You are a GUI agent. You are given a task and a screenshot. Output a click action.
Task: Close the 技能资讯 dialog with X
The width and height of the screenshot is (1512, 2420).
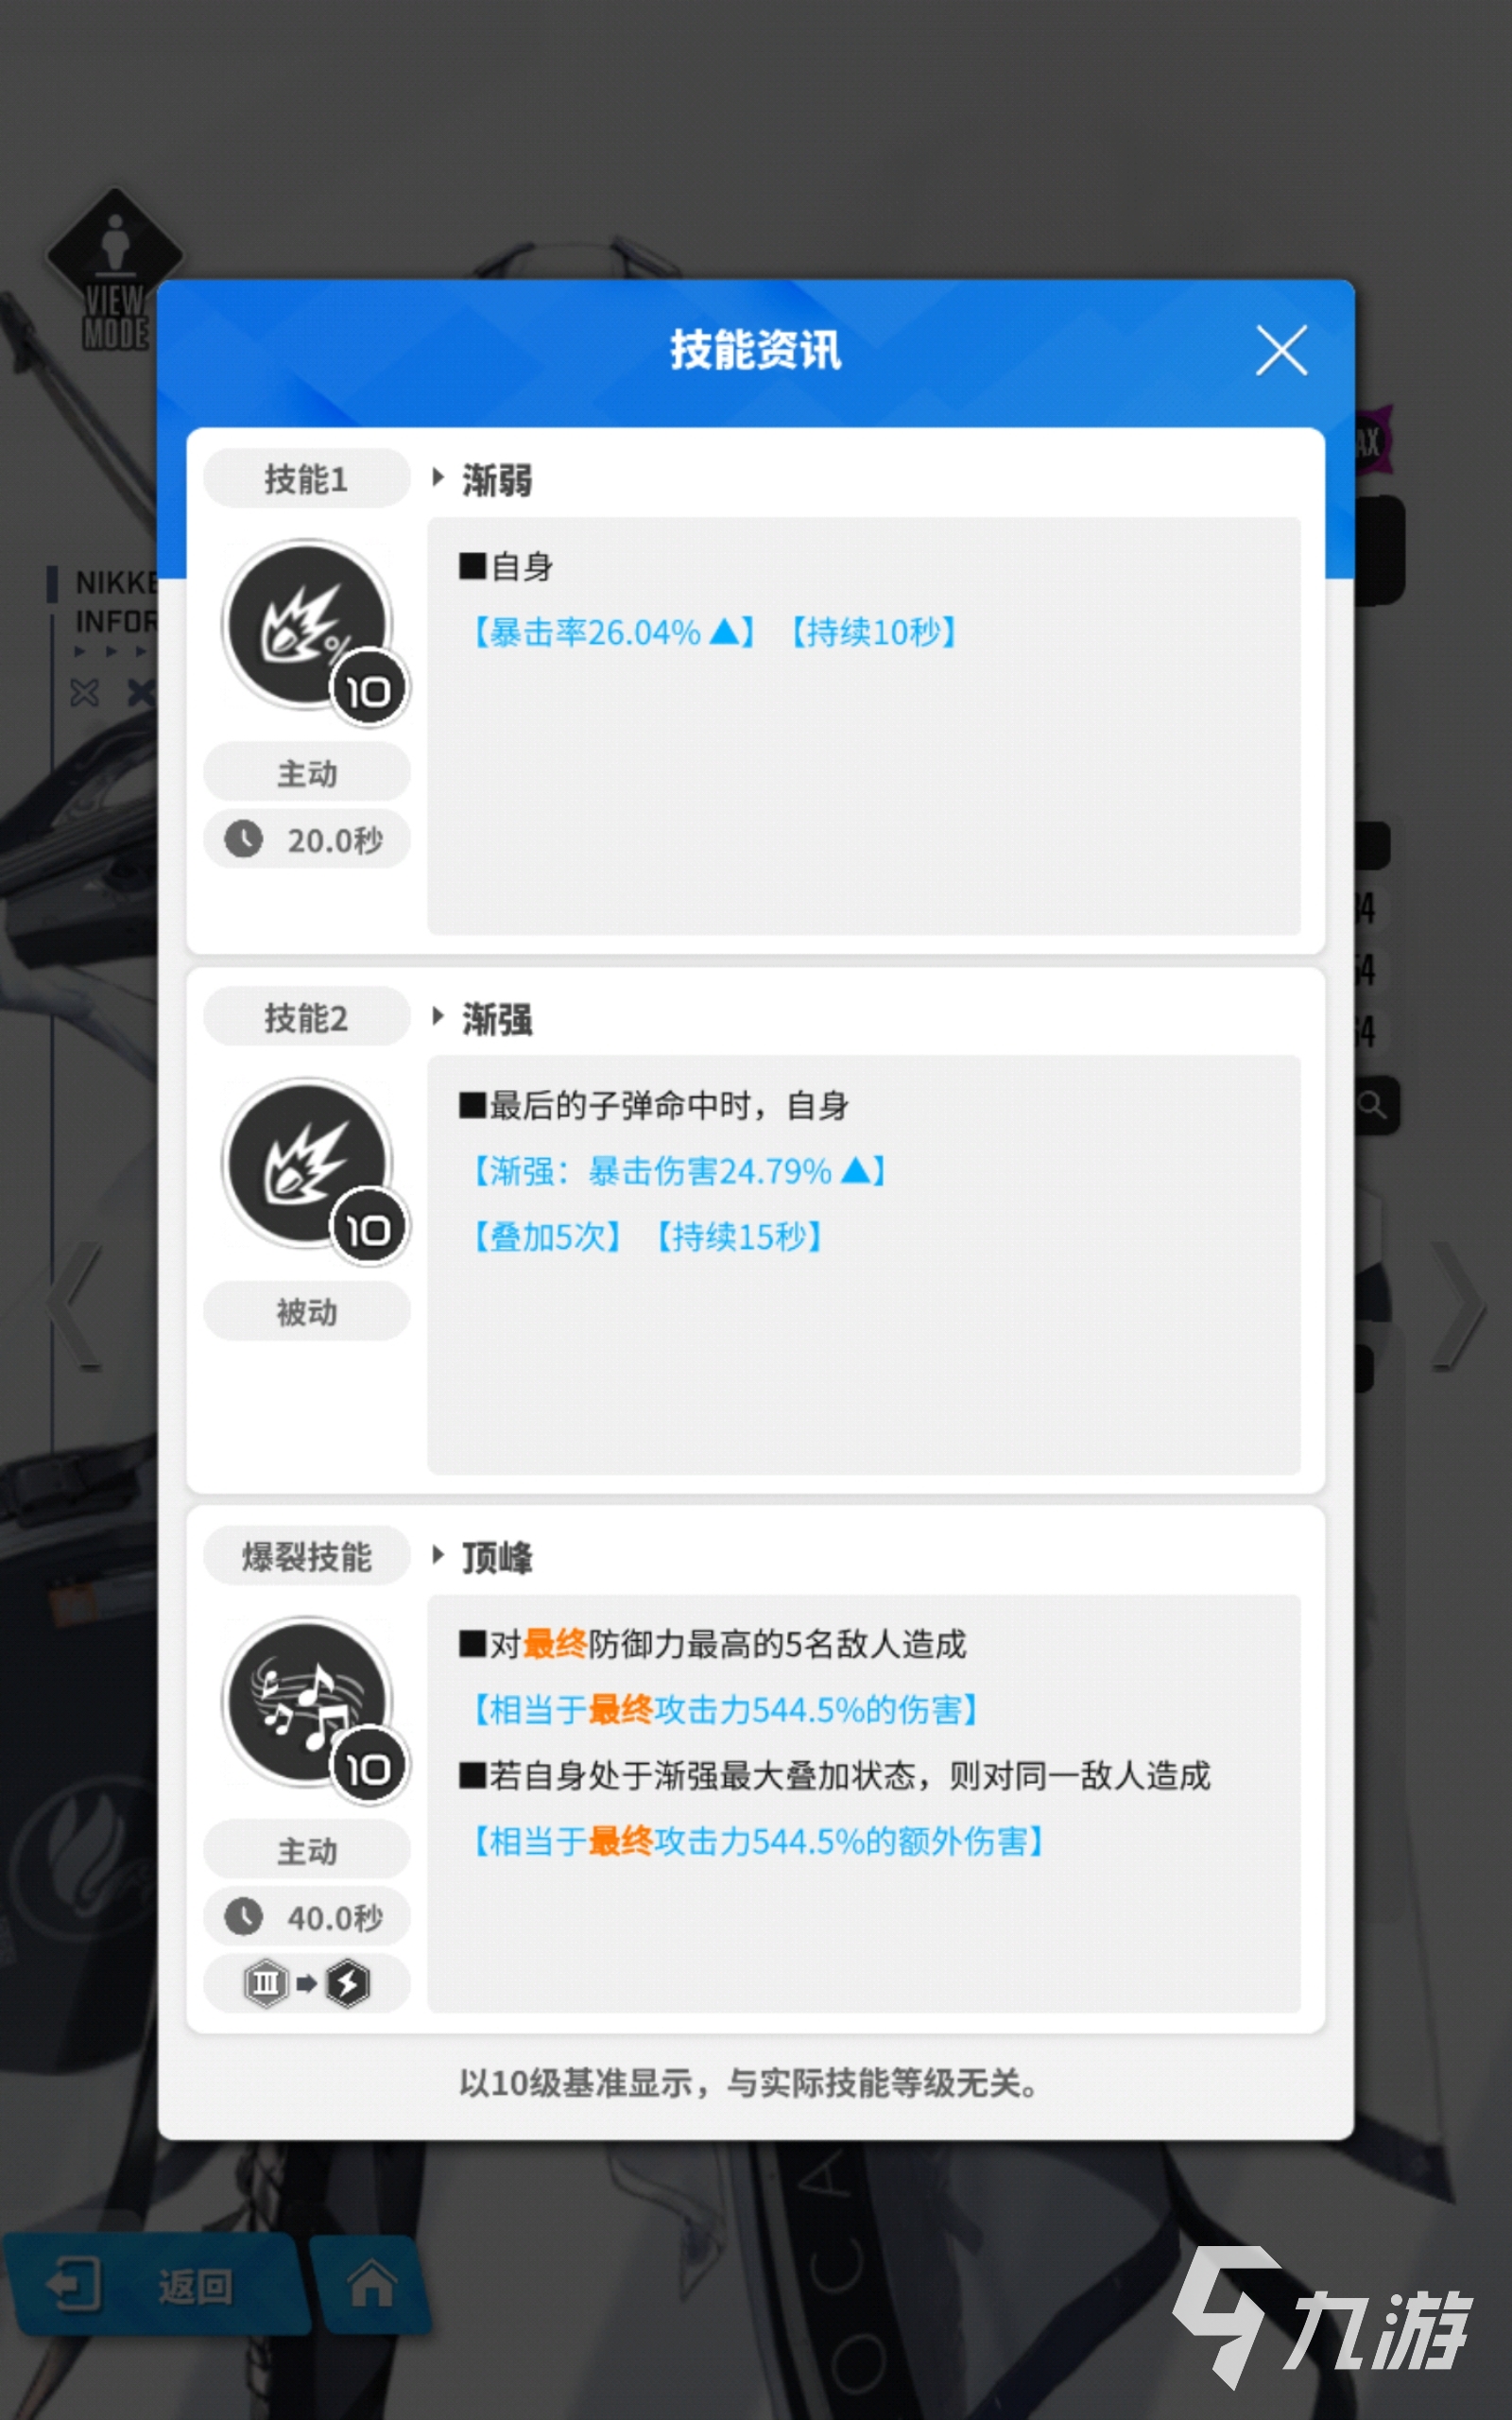1281,350
